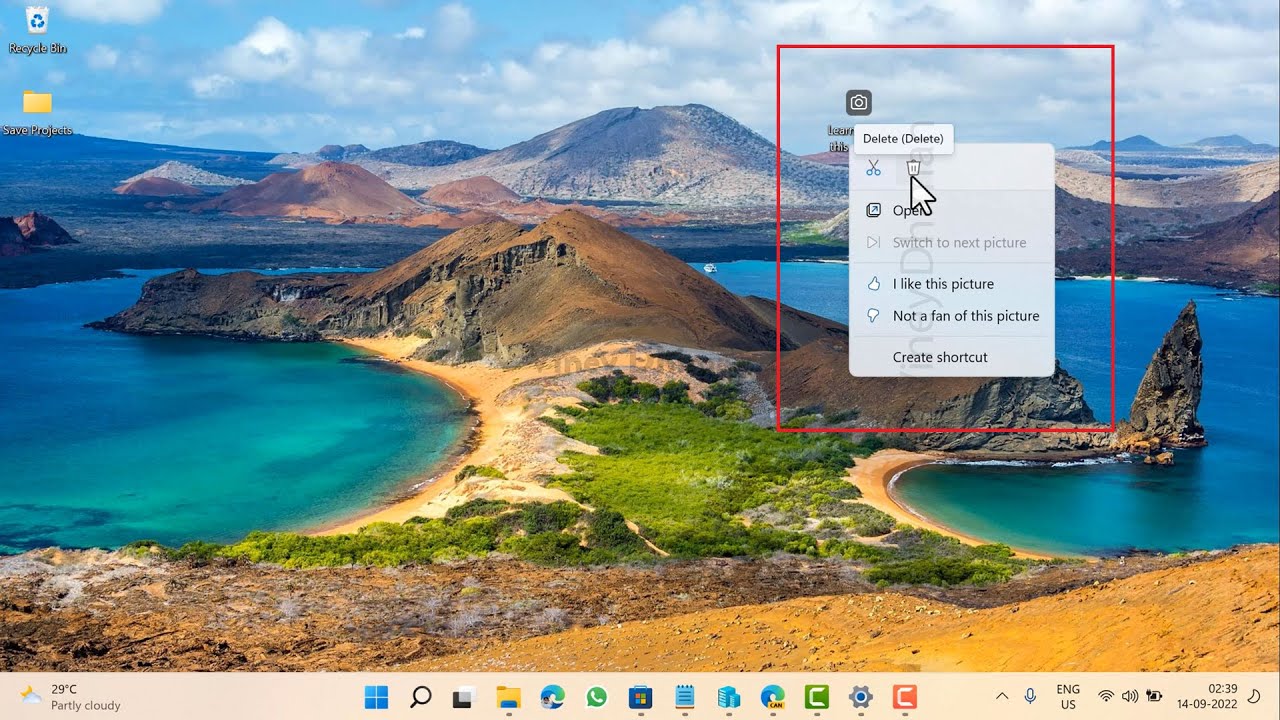Choose Create shortcut in context menu

click(x=951, y=357)
